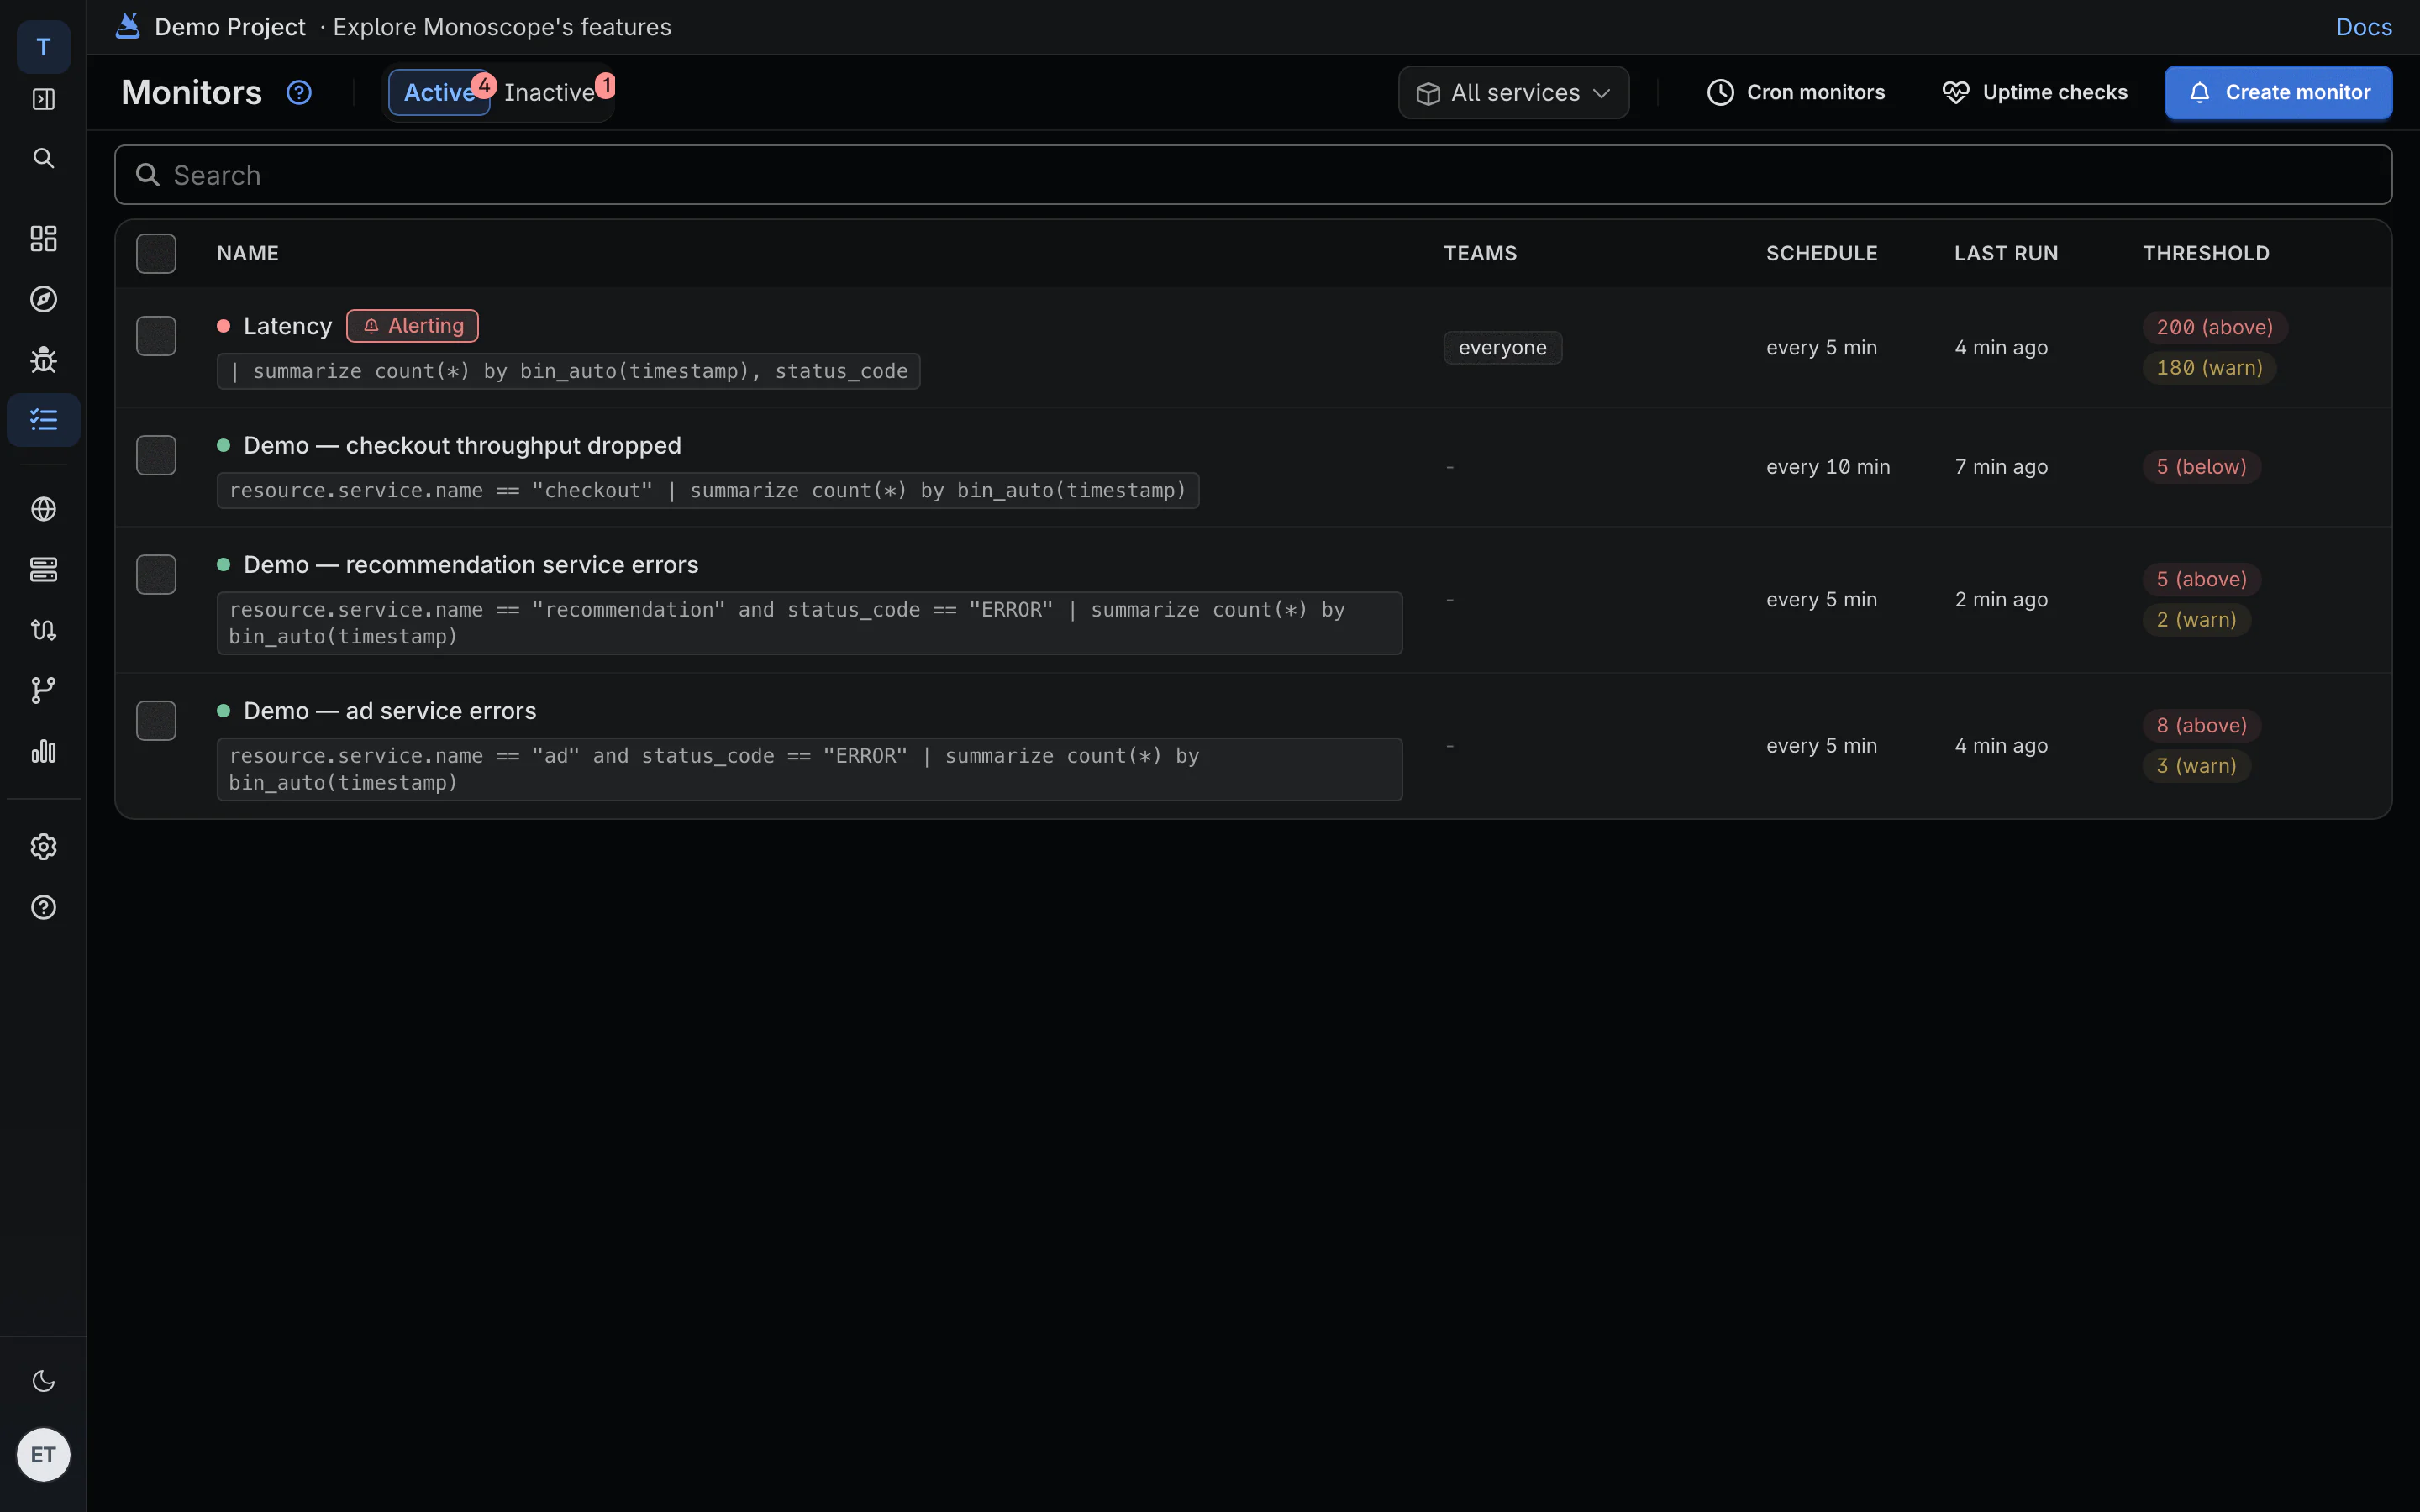Open the bar chart reports icon
The image size is (2420, 1512).
pos(43,751)
